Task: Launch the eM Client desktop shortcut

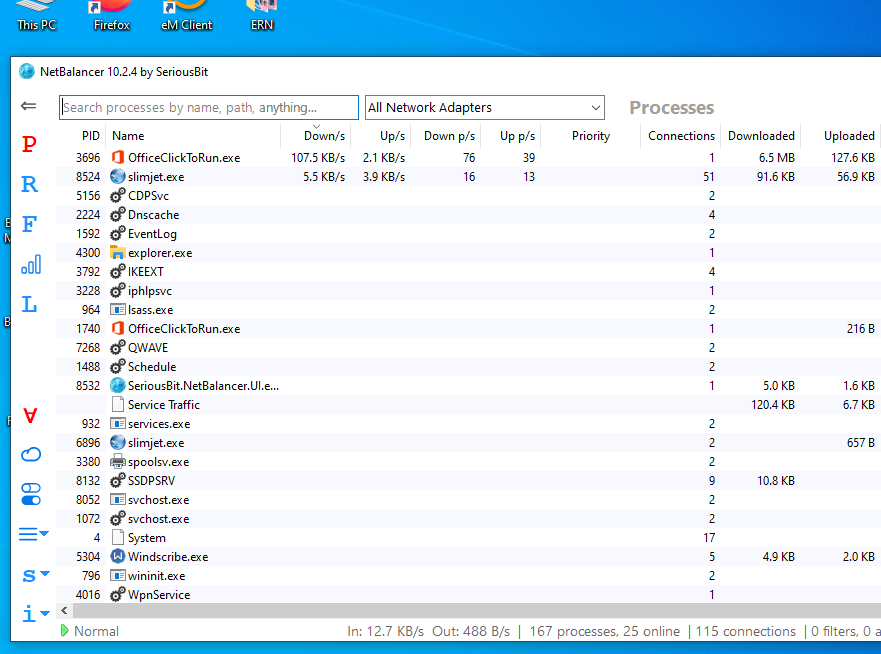Action: click(x=187, y=16)
